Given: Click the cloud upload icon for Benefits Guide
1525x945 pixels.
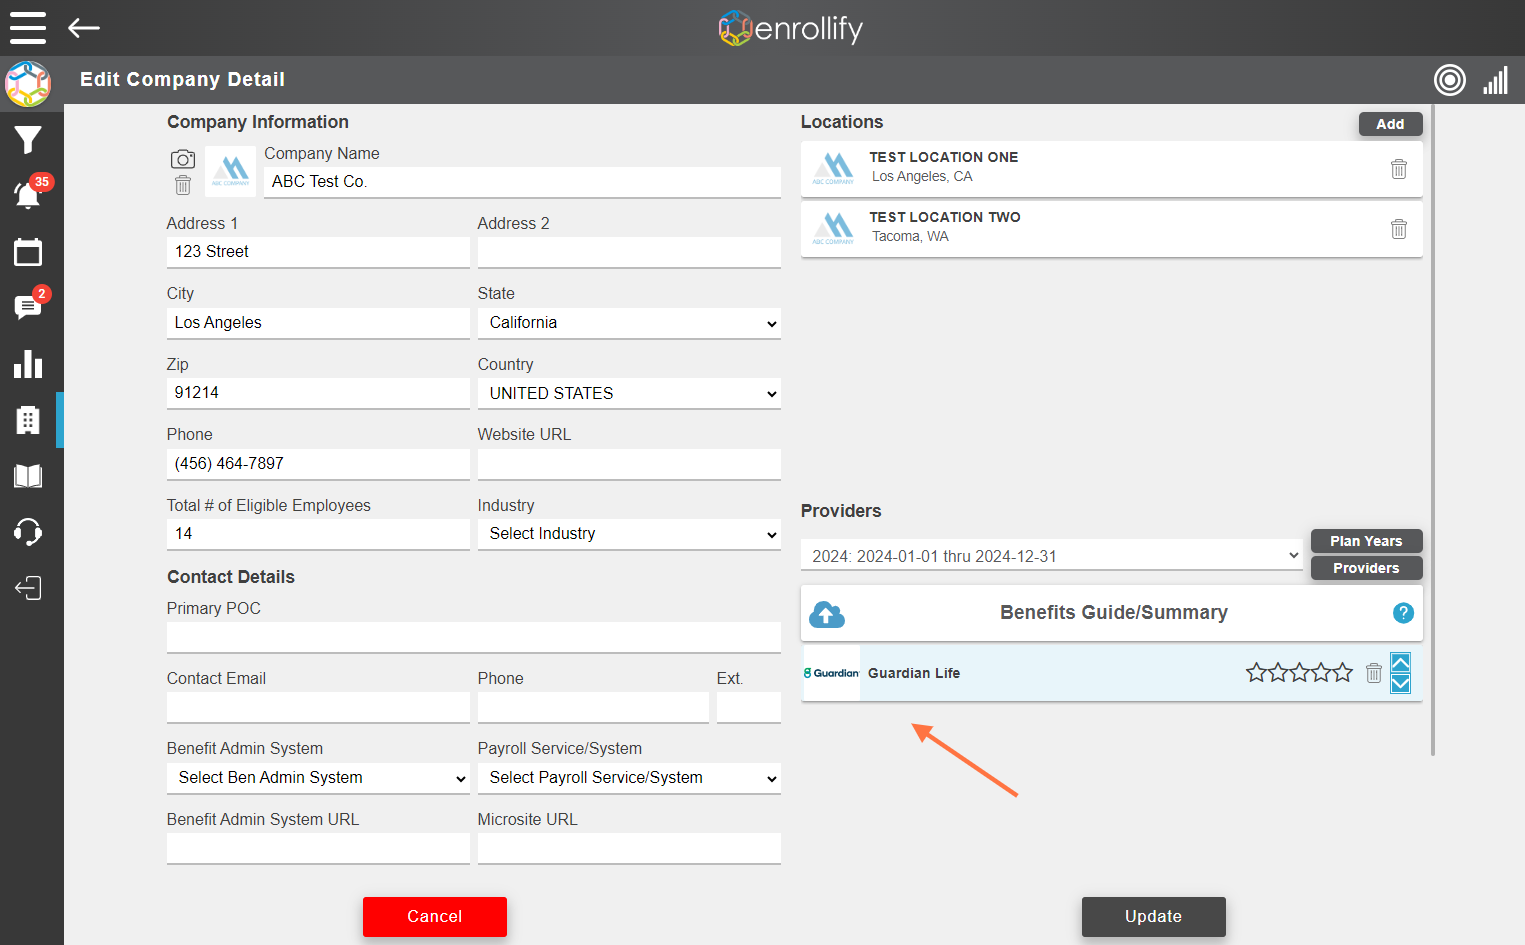Looking at the screenshot, I should 827,614.
